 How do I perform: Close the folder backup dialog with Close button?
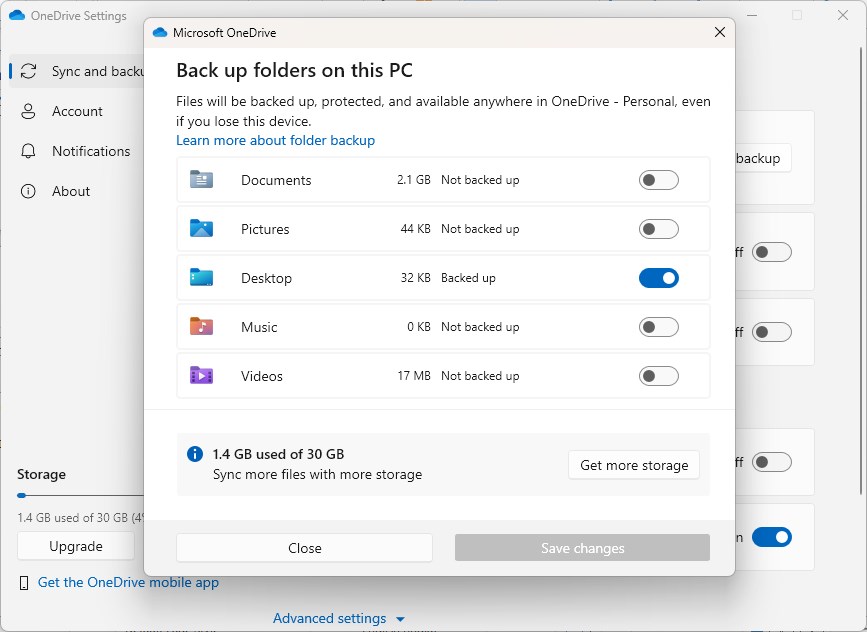[304, 548]
